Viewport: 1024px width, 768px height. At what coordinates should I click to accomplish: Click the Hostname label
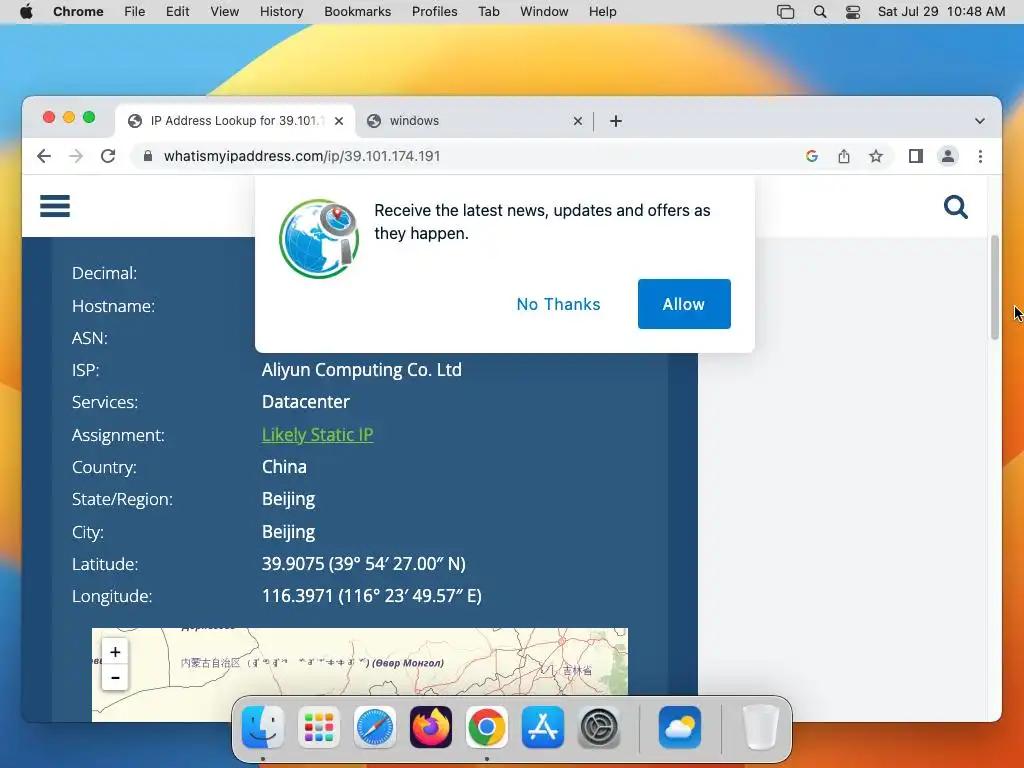click(113, 306)
